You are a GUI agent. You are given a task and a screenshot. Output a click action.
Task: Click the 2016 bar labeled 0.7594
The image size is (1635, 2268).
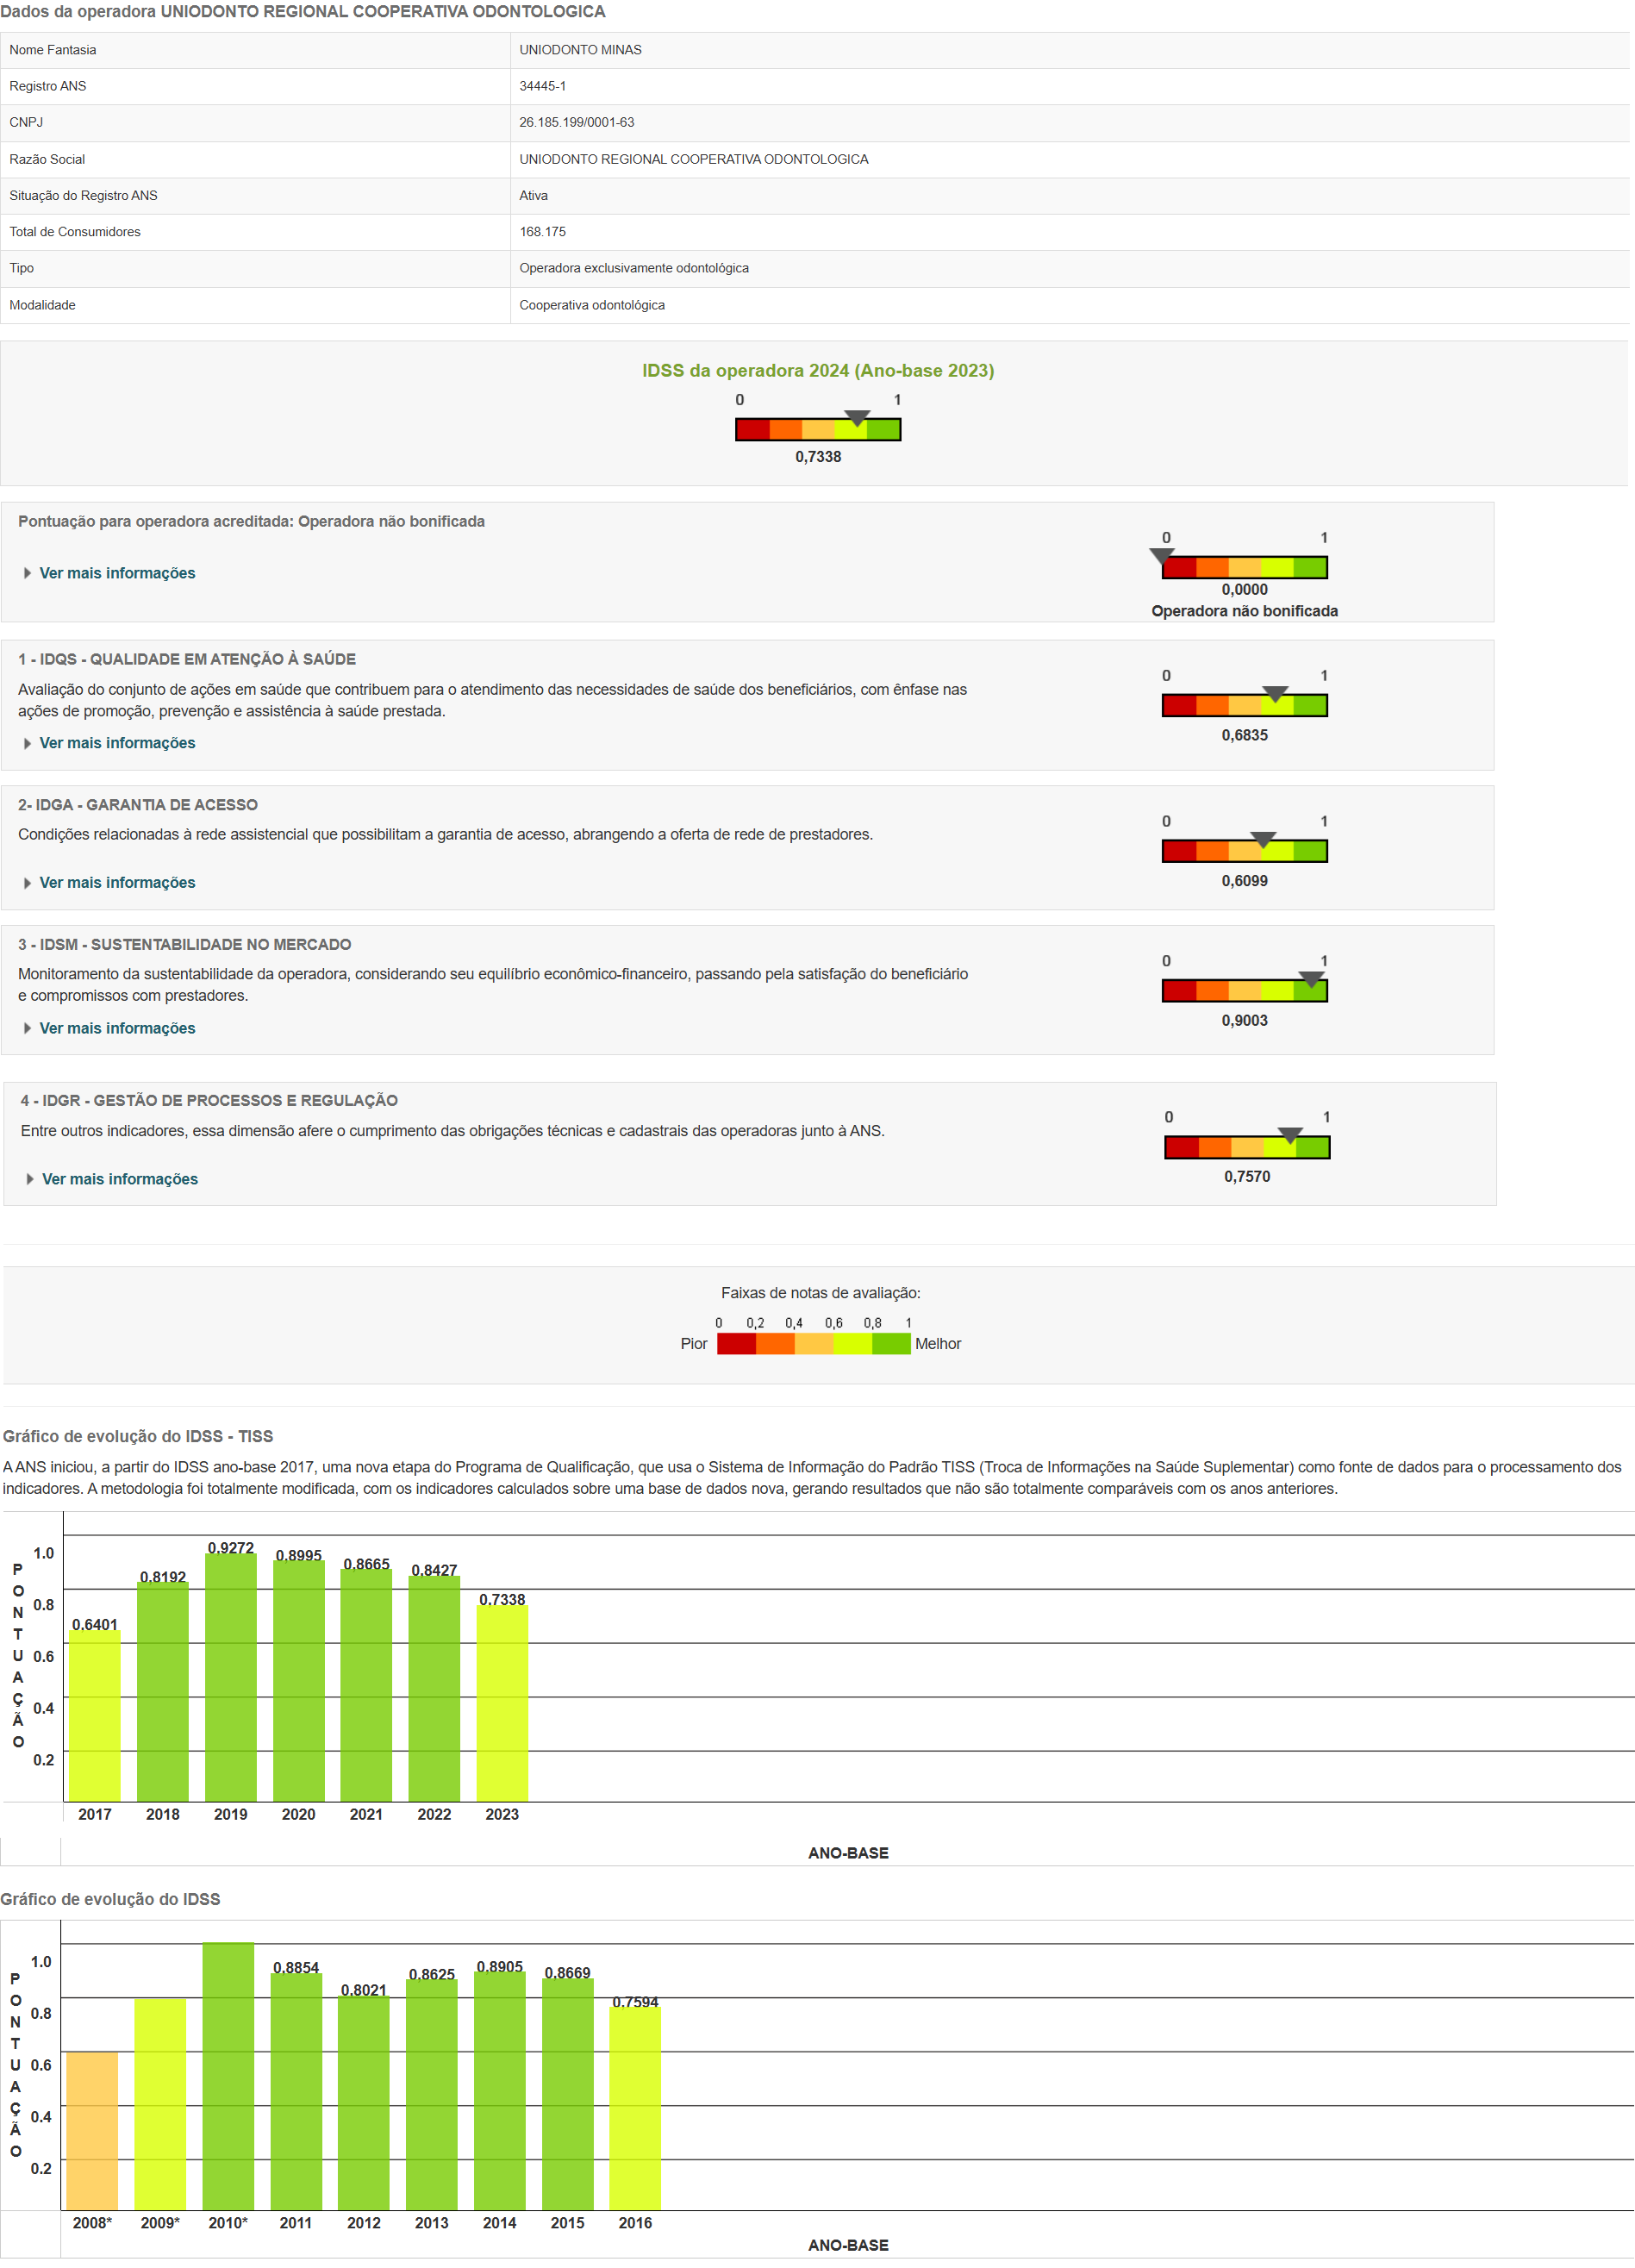point(635,2108)
